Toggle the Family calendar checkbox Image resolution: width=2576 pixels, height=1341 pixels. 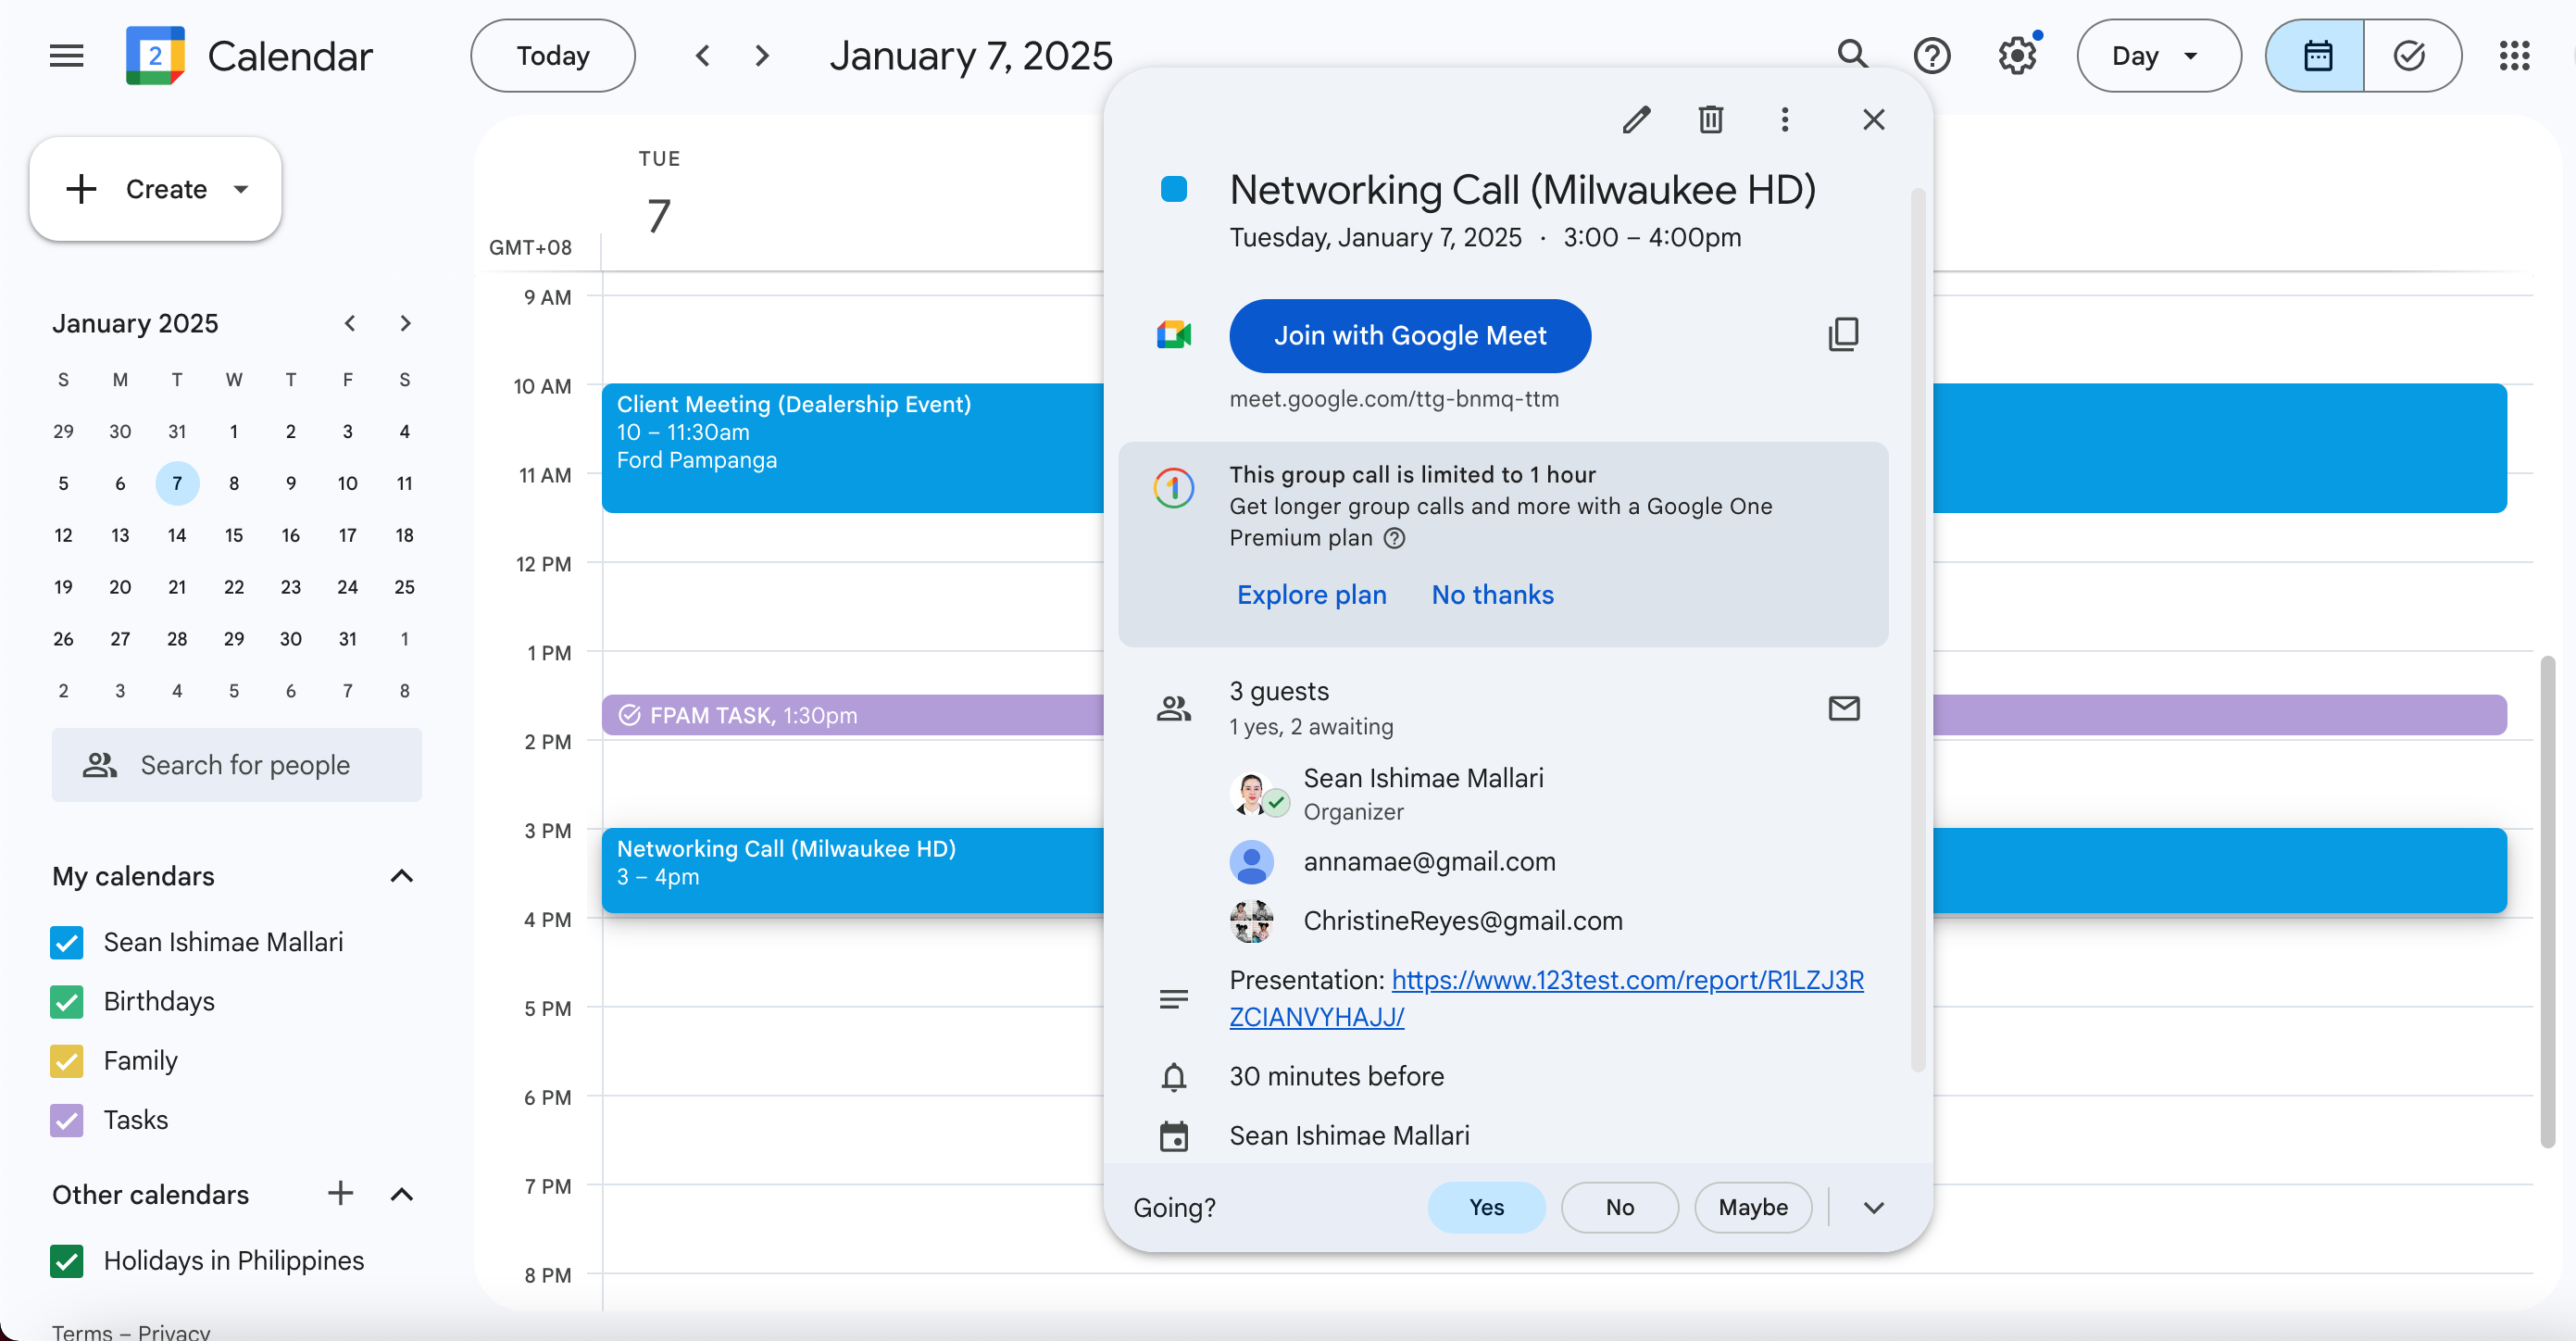click(x=67, y=1061)
